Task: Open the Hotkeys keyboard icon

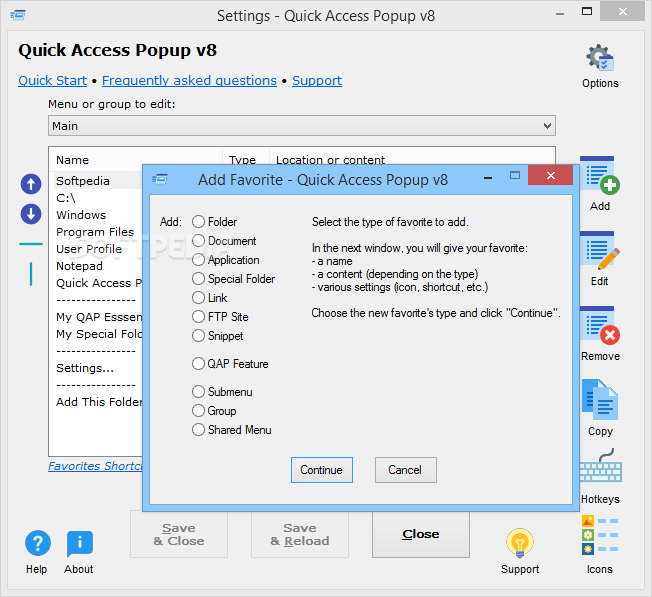Action: [601, 466]
